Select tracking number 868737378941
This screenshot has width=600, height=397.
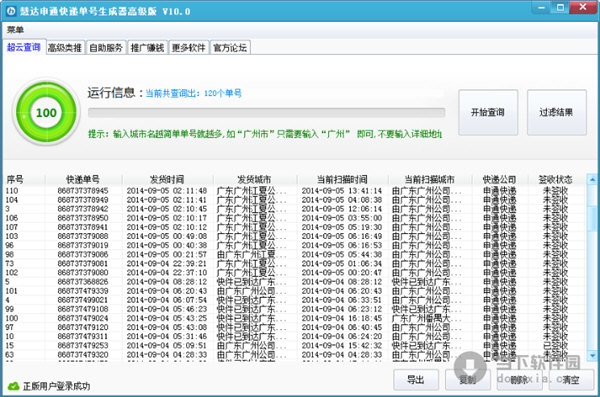(x=83, y=227)
